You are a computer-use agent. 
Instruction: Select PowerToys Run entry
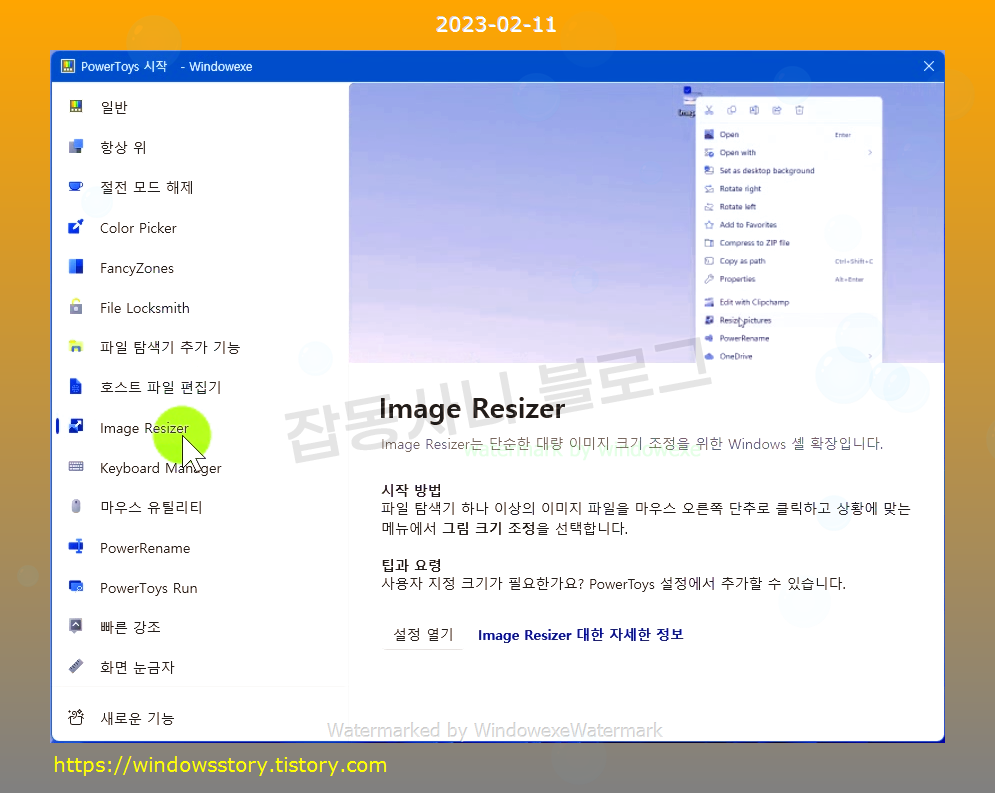point(148,588)
